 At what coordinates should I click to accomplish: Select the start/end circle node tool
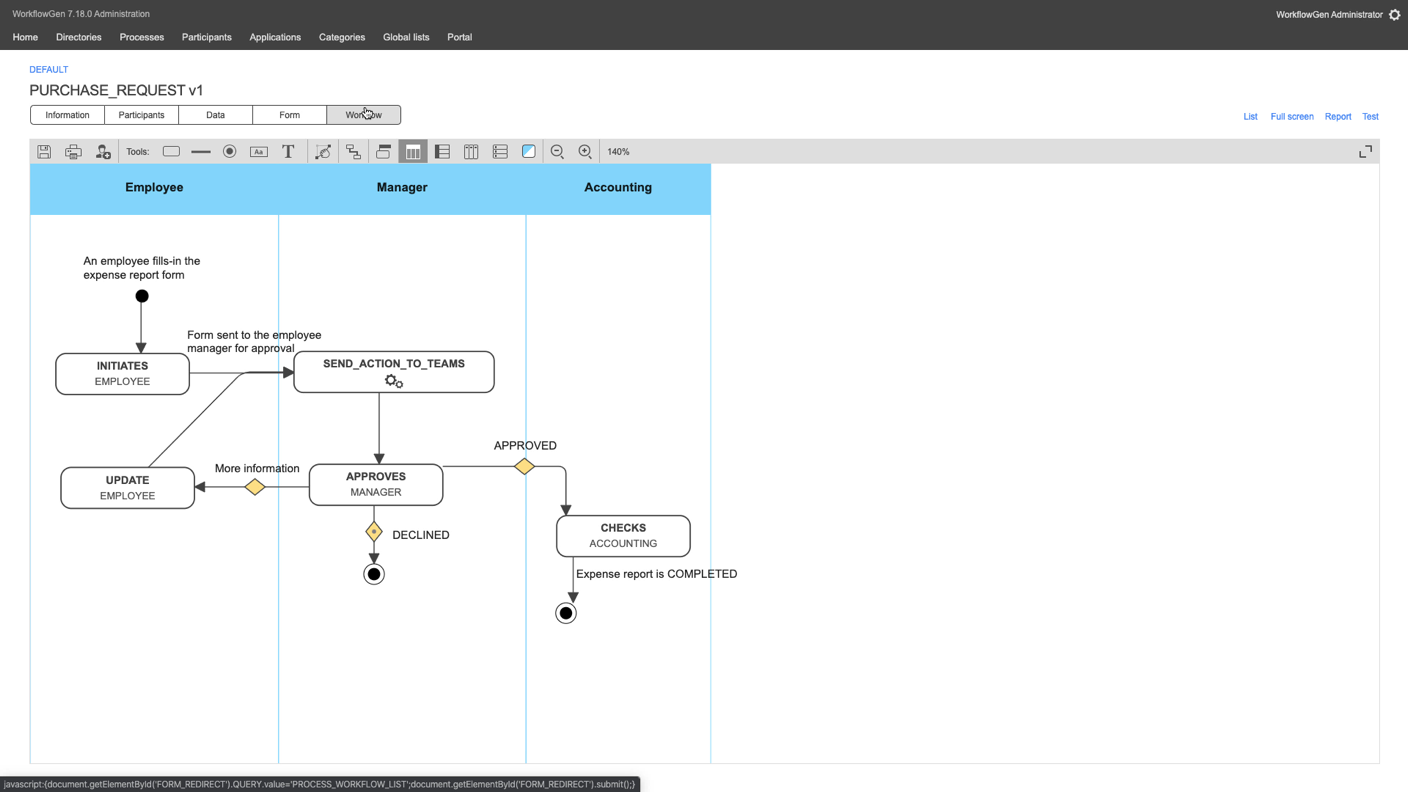coord(229,152)
